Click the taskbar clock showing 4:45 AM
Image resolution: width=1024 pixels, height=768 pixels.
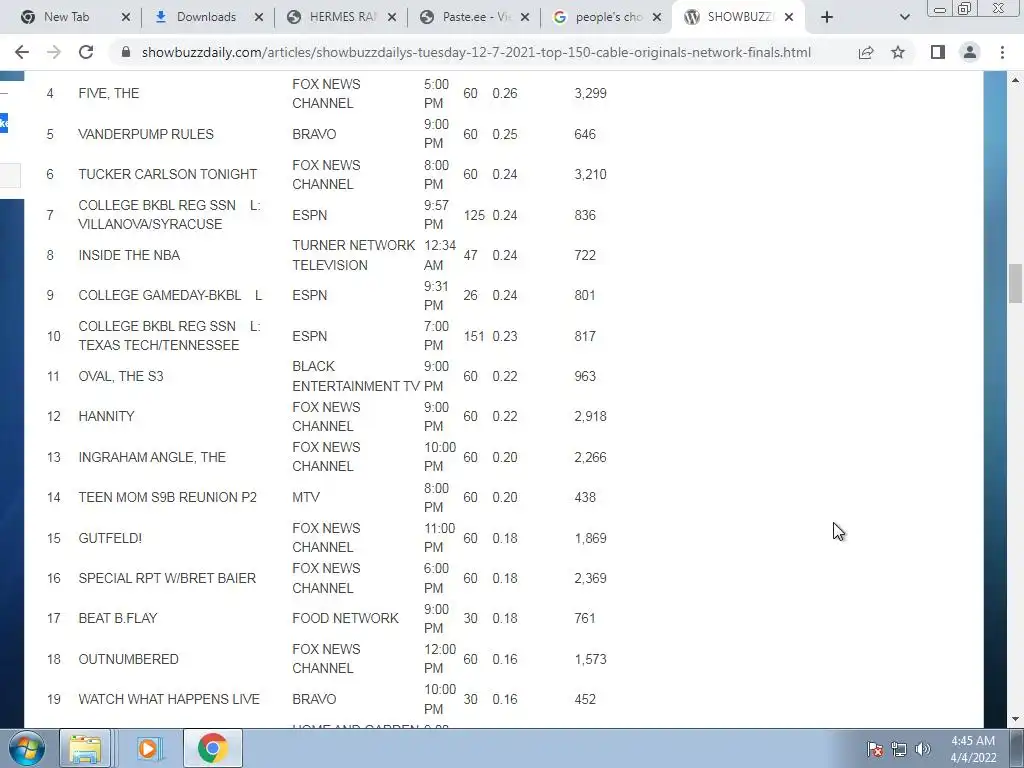[x=973, y=749]
